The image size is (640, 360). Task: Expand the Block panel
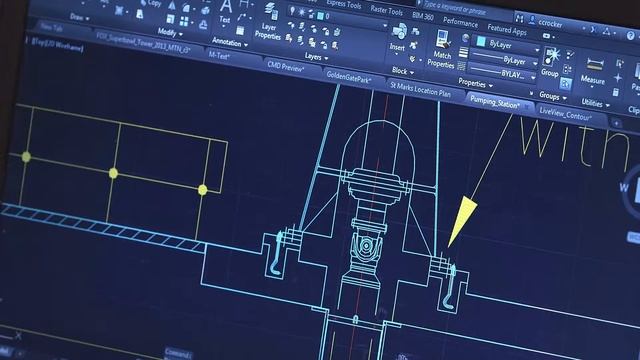coord(403,71)
